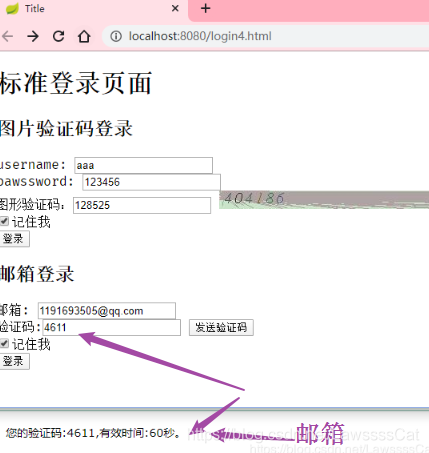429x453 pixels.
Task: Go to the browser home icon
Action: click(84, 36)
